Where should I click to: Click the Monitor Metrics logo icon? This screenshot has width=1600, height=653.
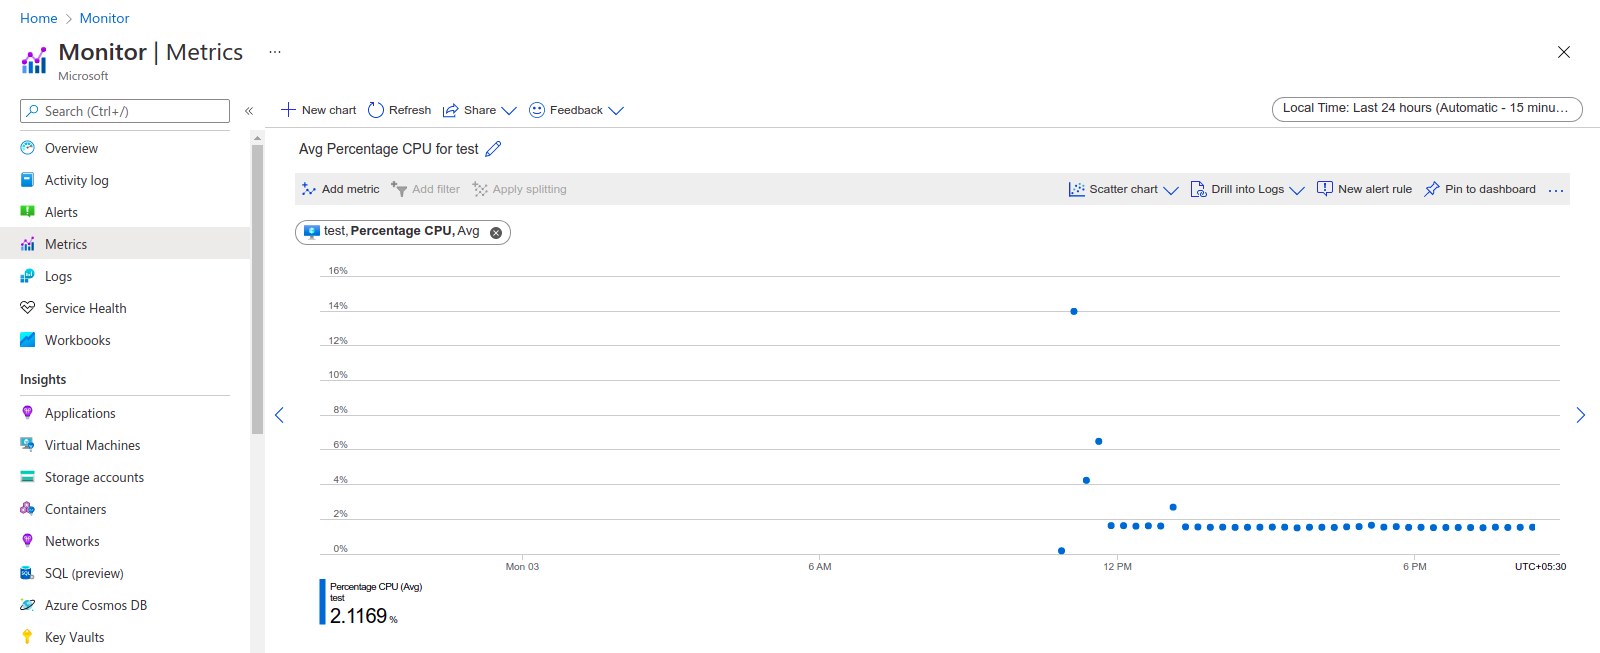[34, 61]
